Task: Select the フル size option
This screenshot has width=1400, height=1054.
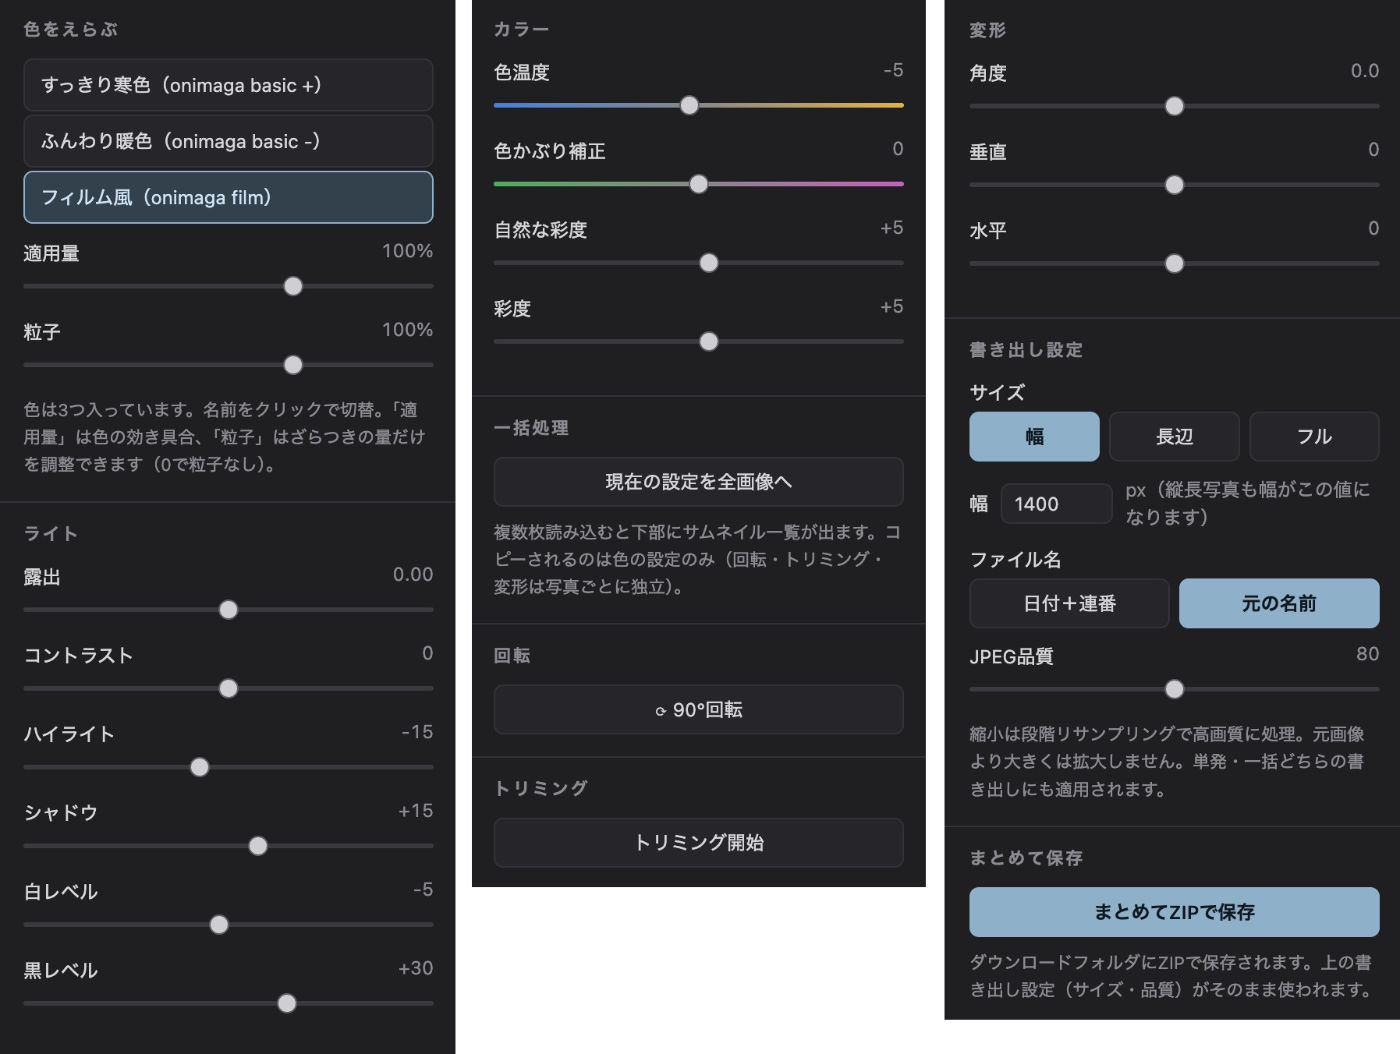Action: tap(1314, 437)
